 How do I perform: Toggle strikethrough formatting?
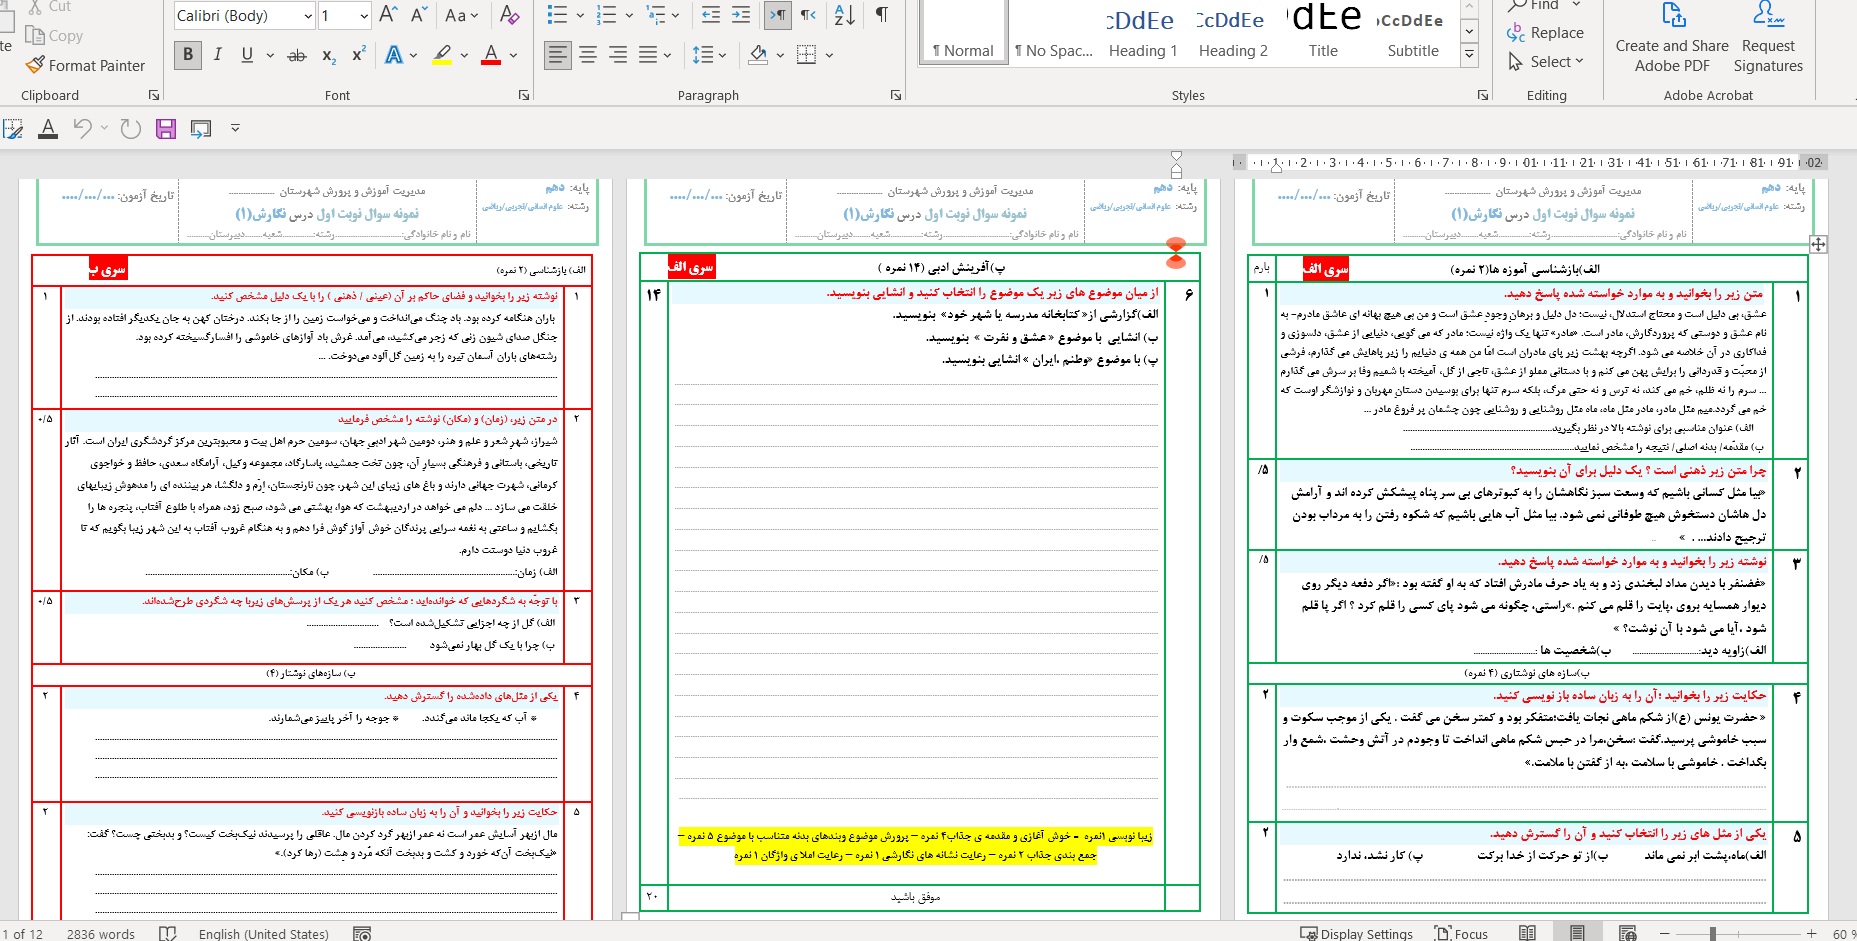[297, 55]
